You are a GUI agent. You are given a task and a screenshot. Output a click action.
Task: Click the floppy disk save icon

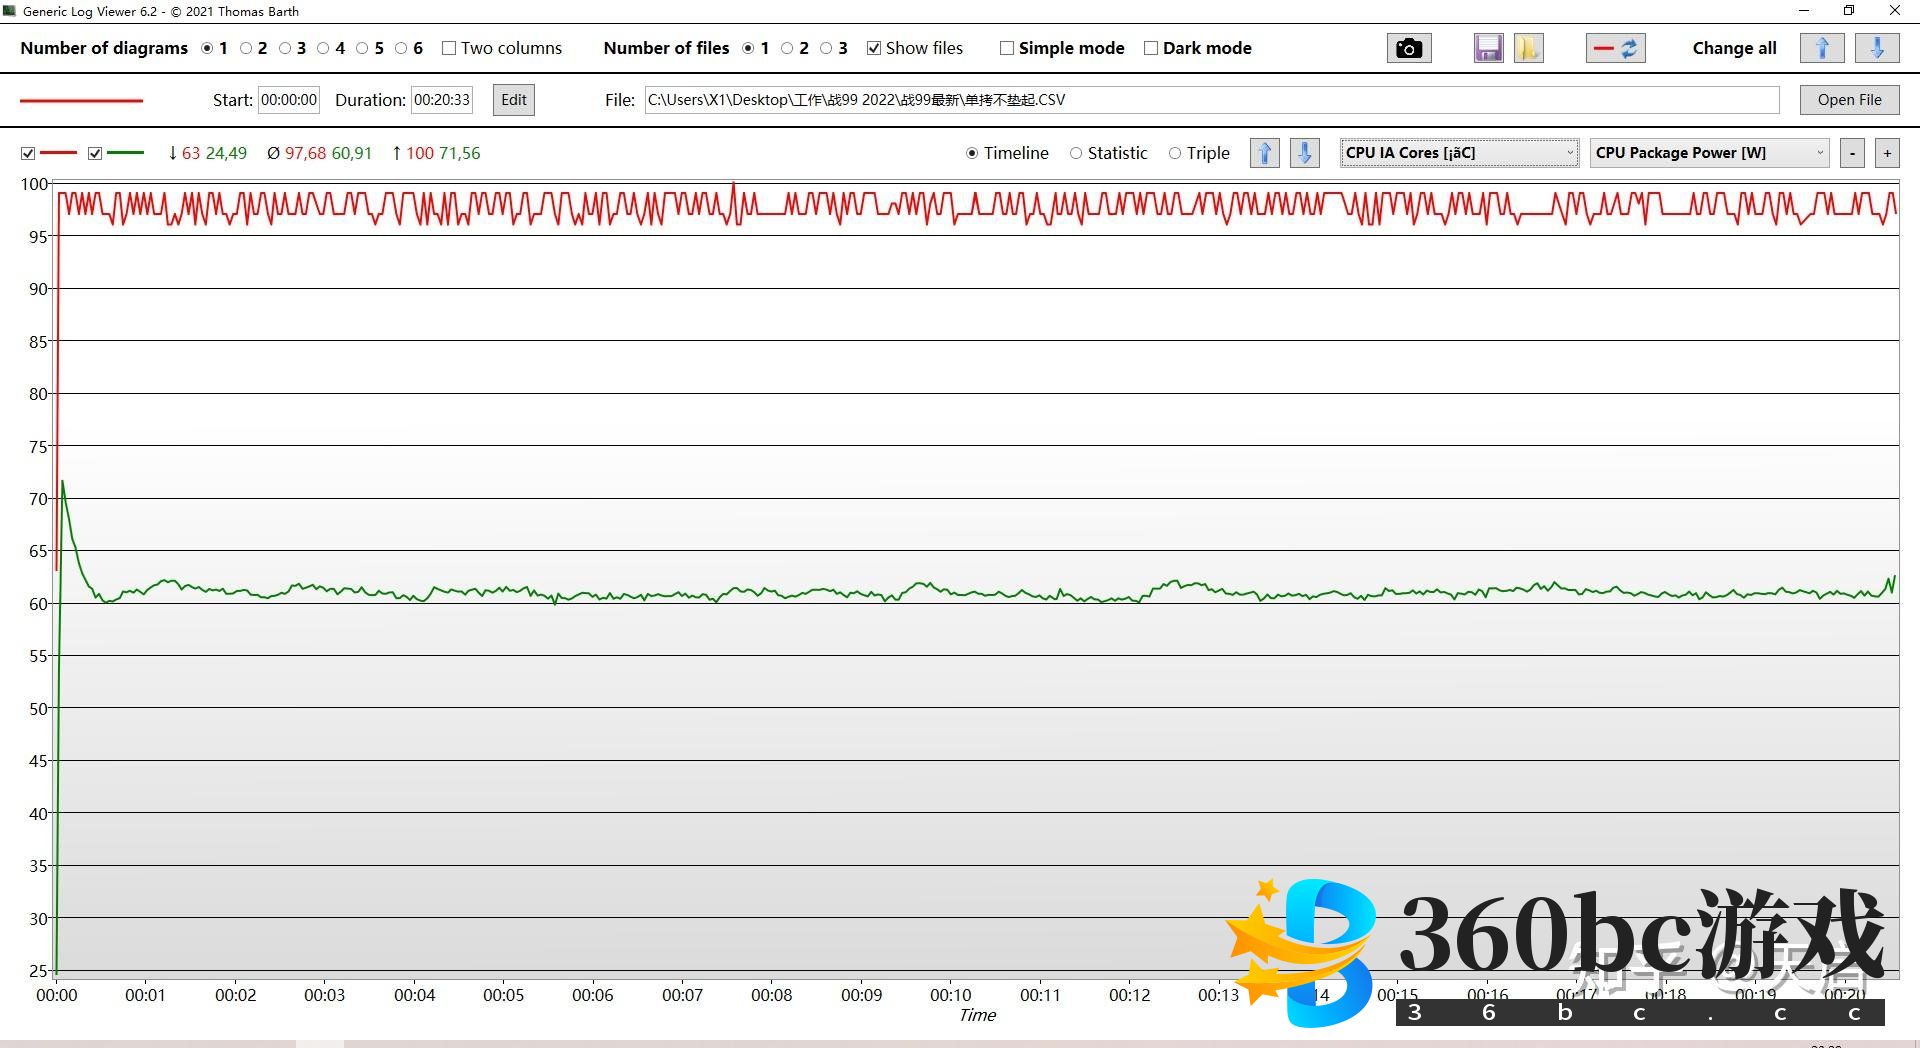(1488, 48)
